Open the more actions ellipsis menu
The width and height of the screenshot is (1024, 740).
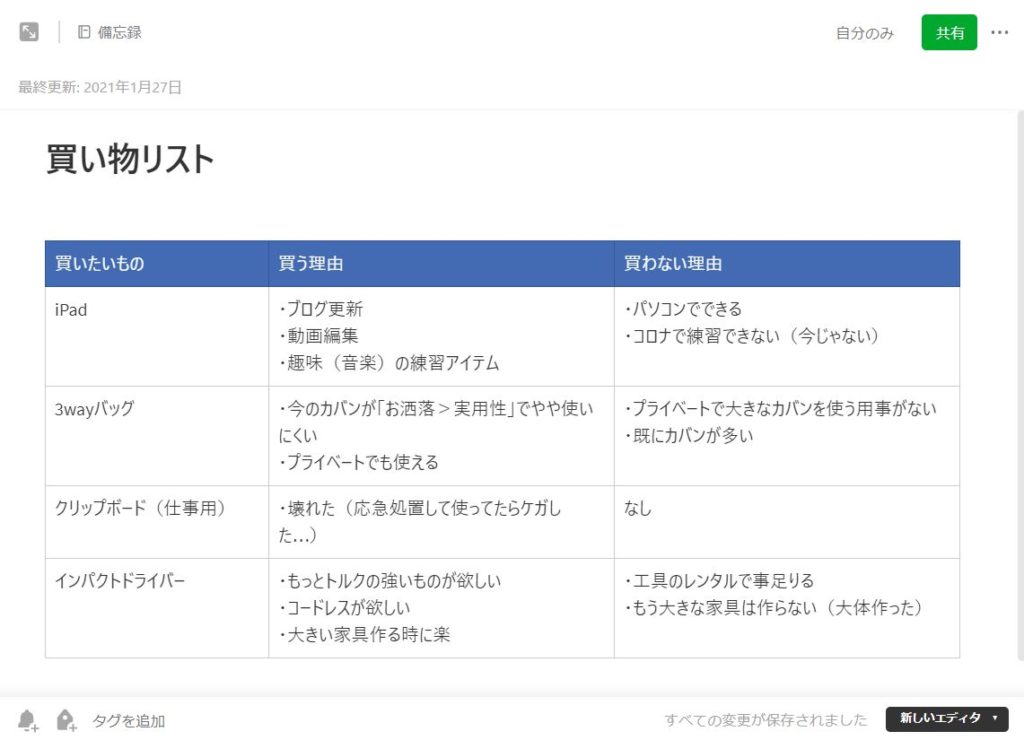[999, 32]
